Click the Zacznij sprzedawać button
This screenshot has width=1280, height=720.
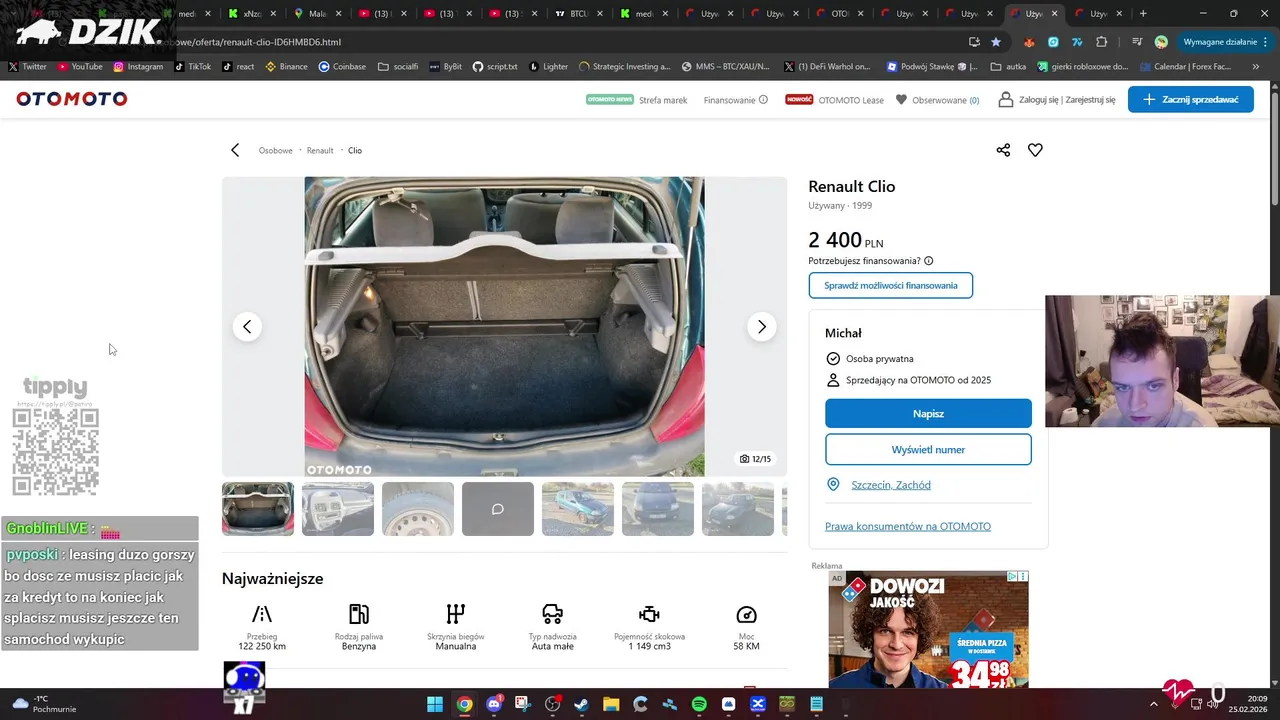click(x=1190, y=99)
